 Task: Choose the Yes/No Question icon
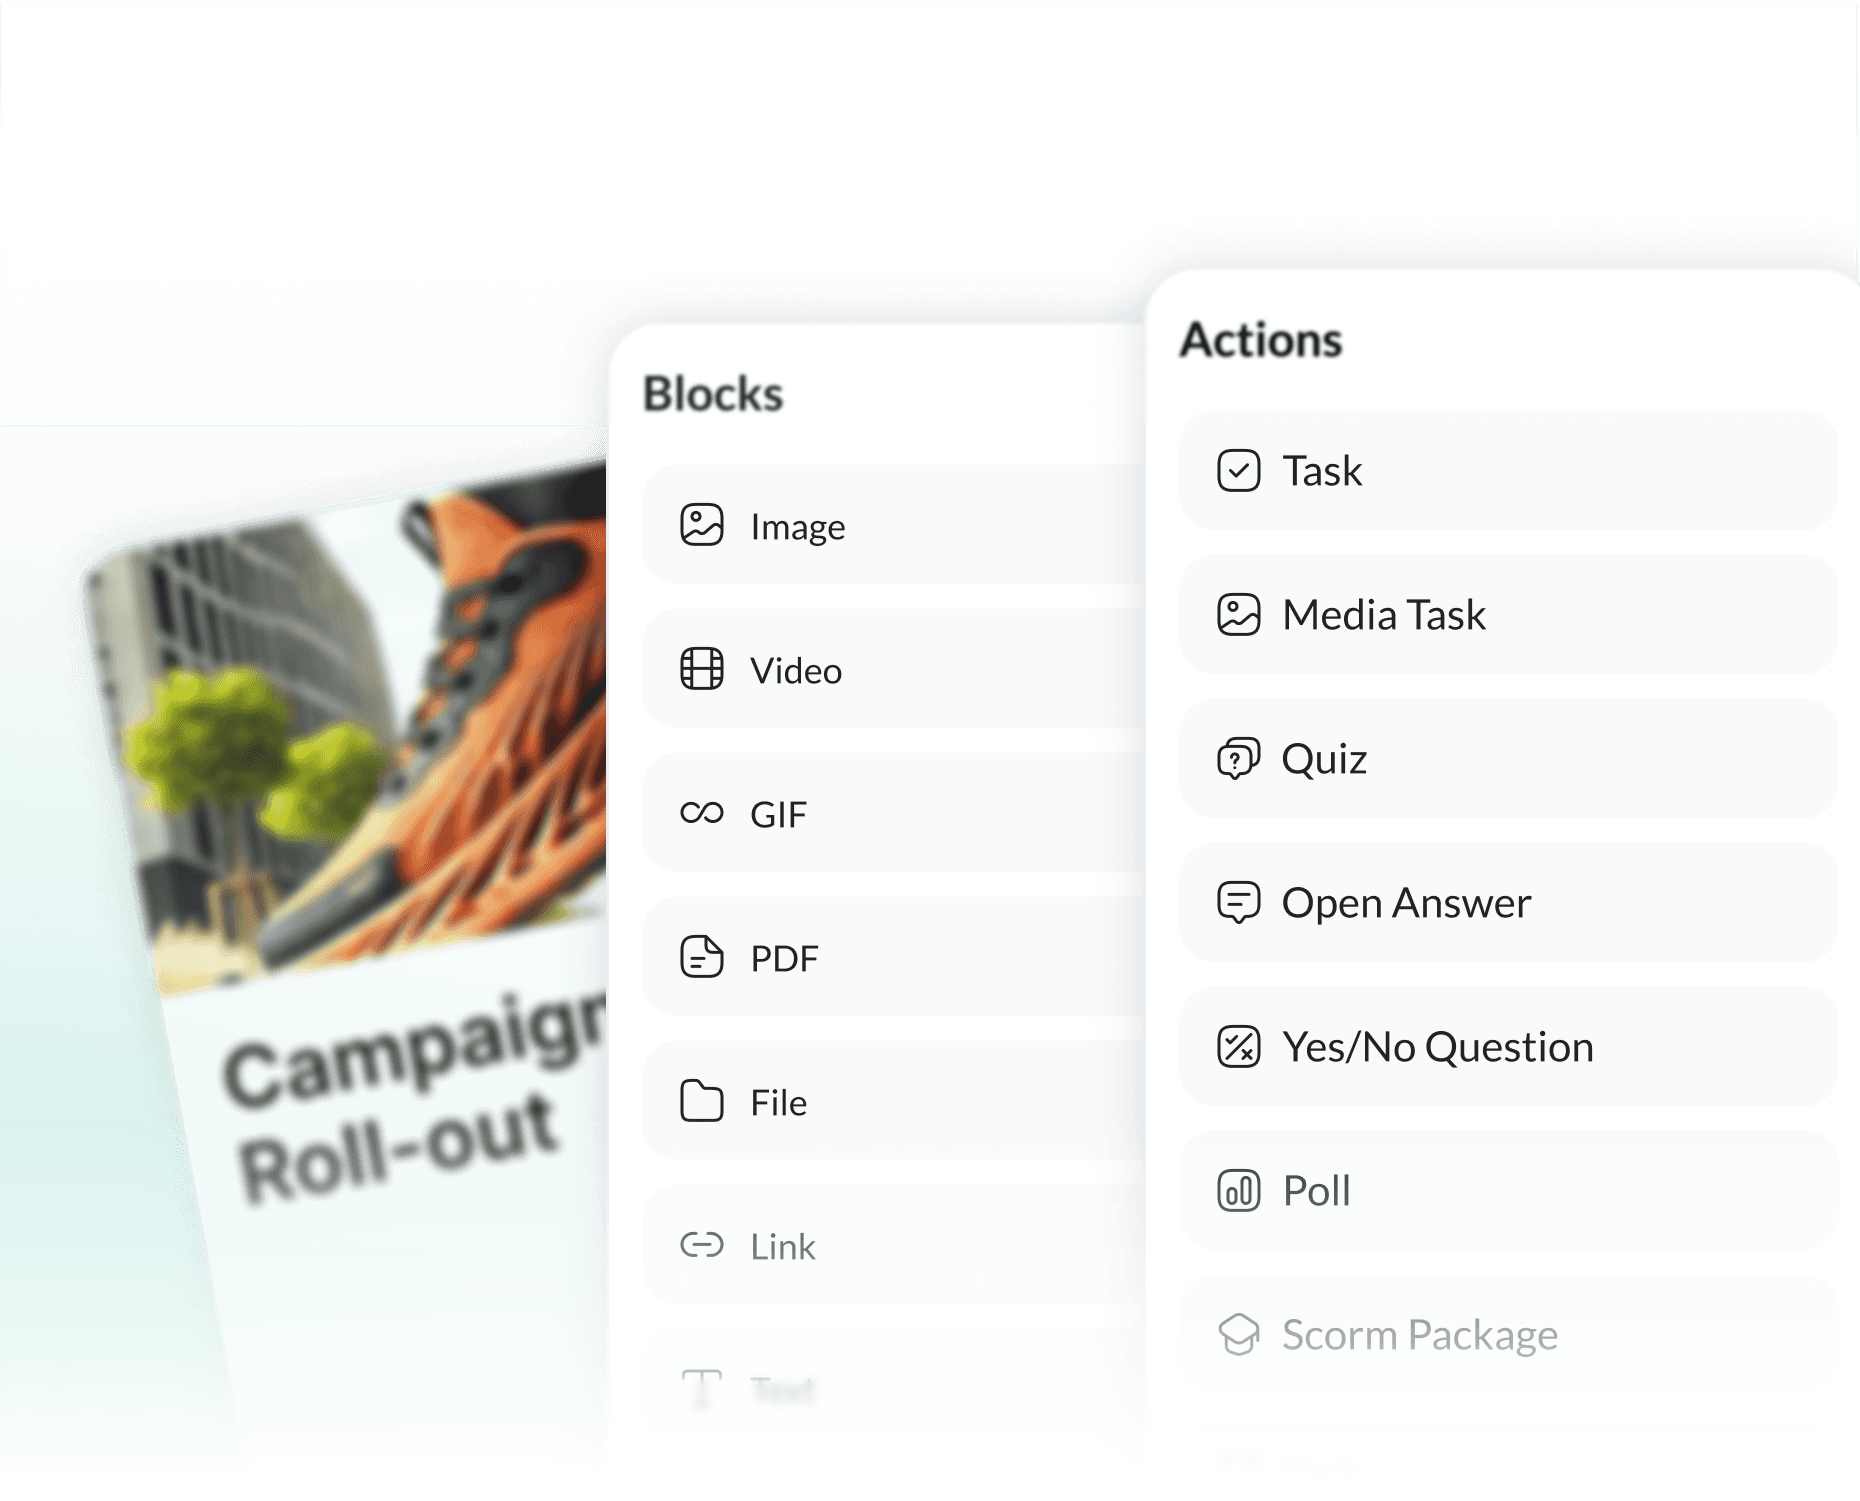[x=1238, y=1047]
